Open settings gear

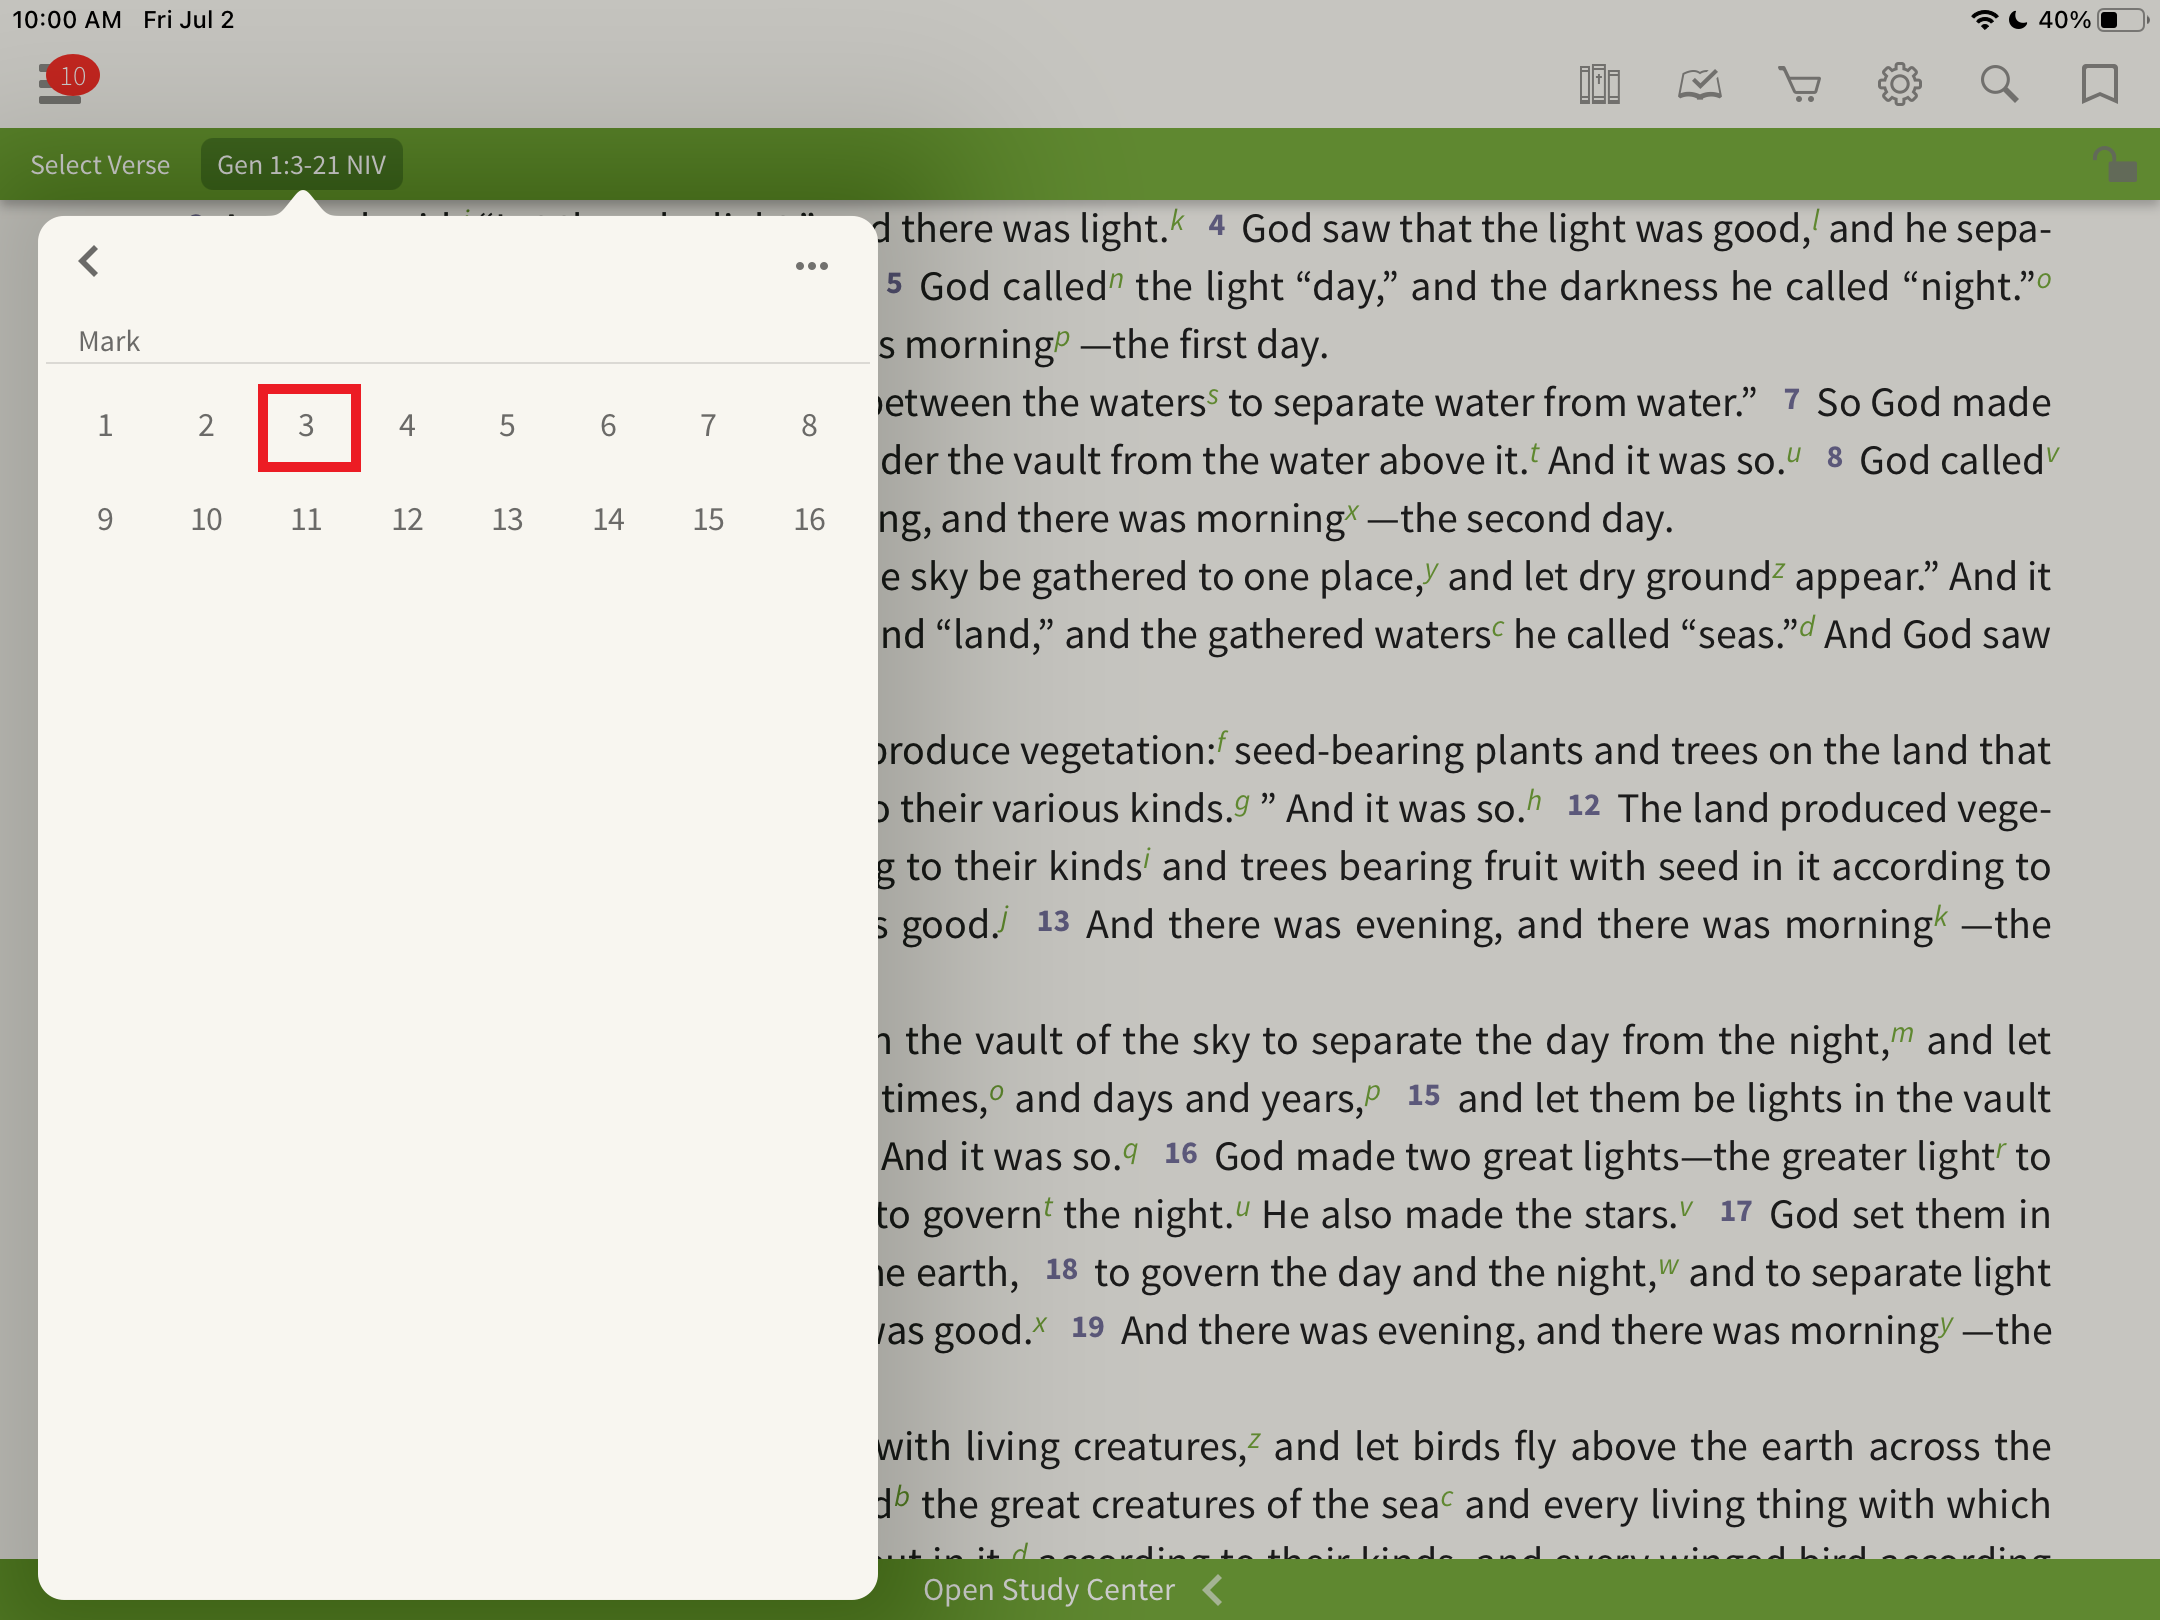pos(1899,84)
